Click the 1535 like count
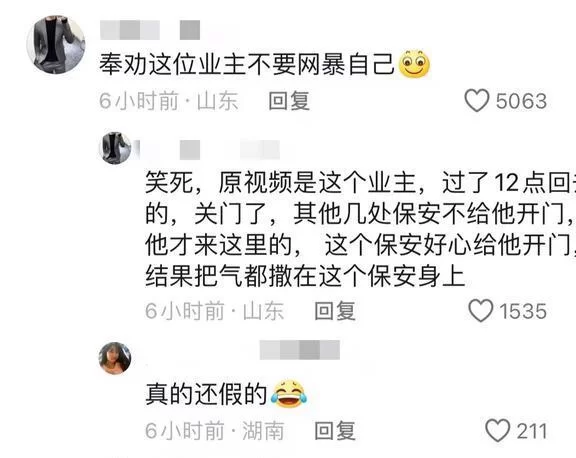This screenshot has width=576, height=458. click(x=523, y=311)
